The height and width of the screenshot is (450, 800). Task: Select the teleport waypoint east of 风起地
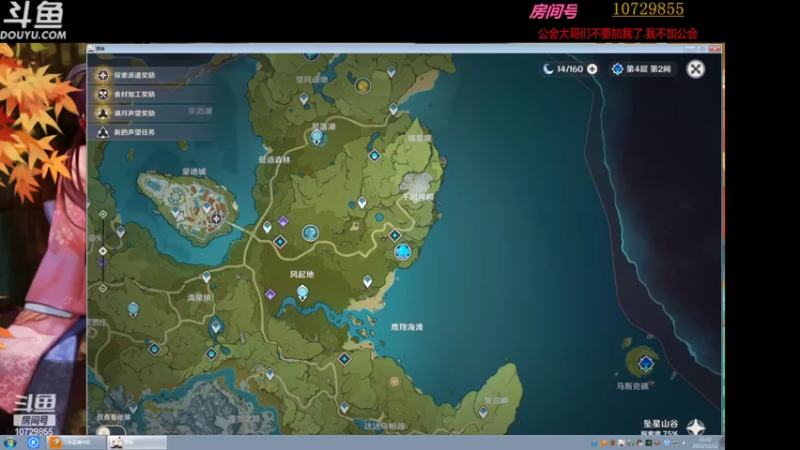click(x=367, y=281)
